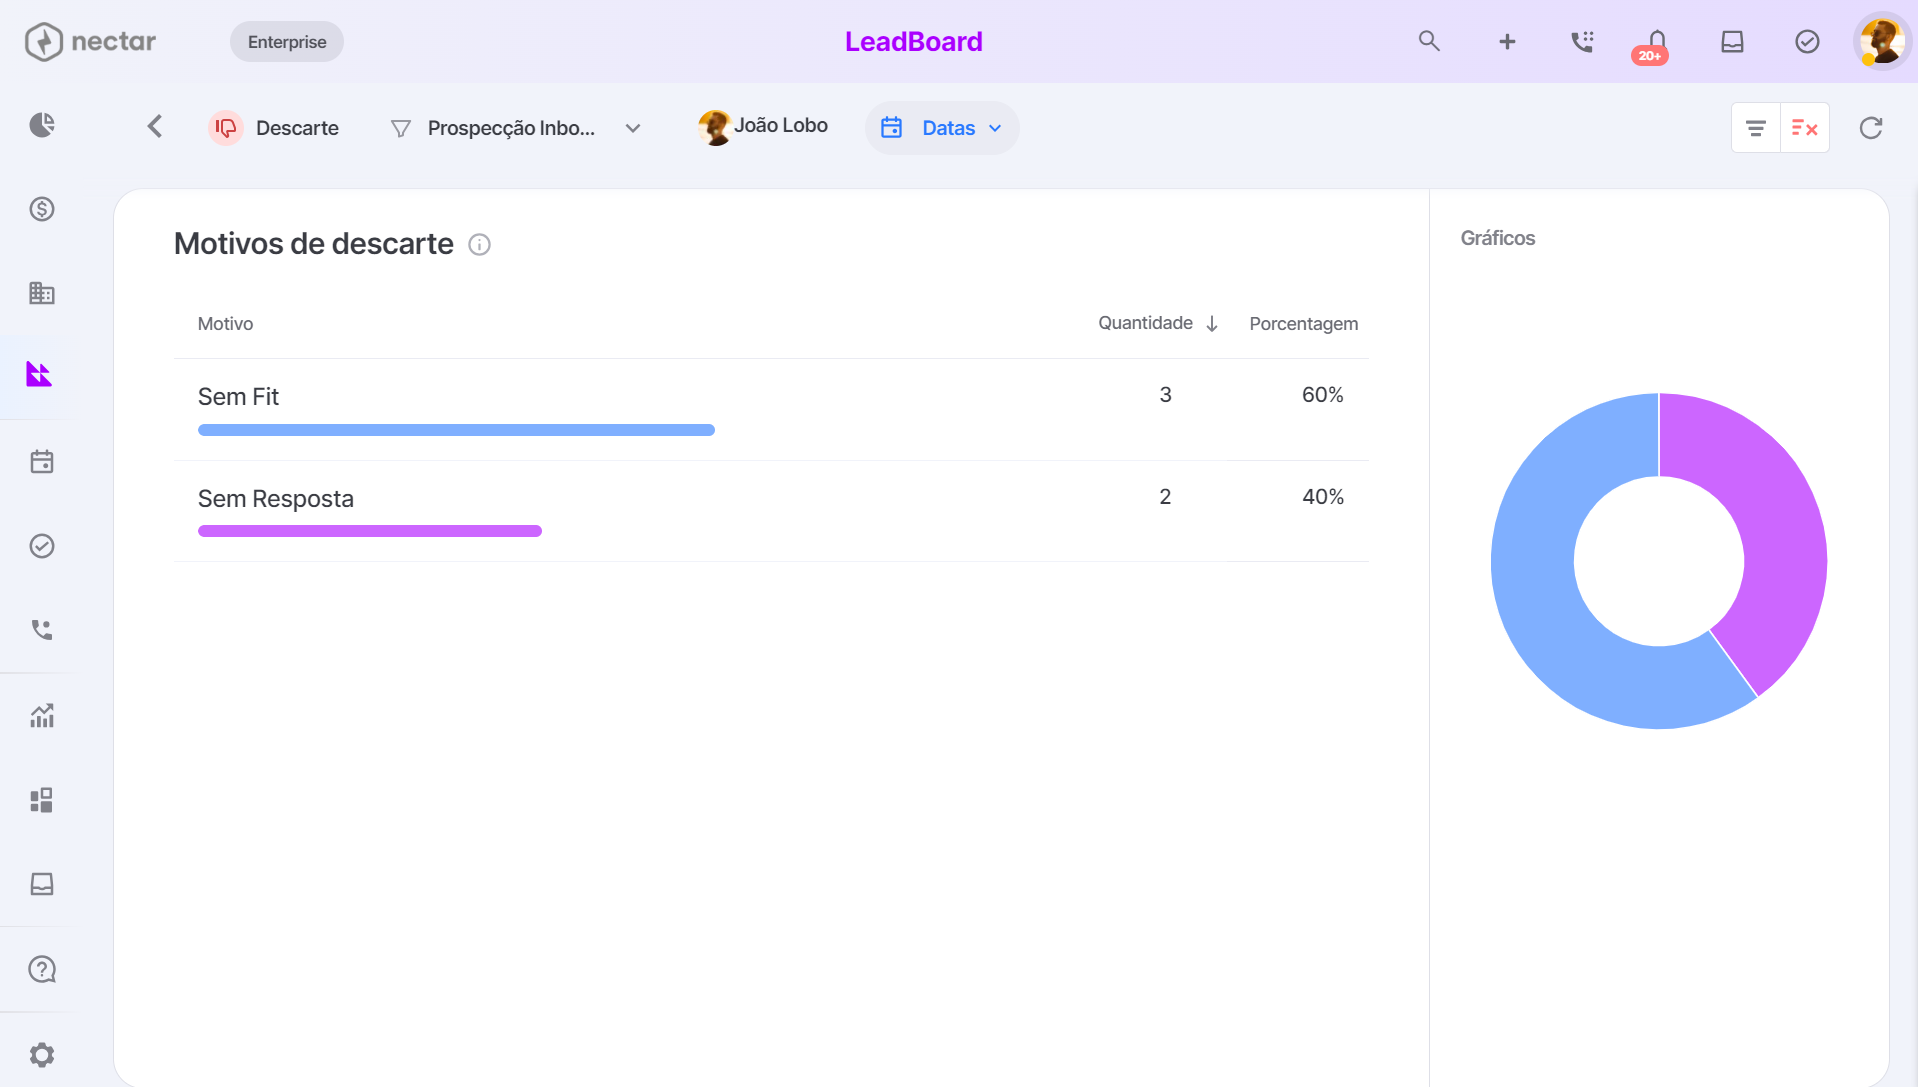
Task: Select João Lobo user filter
Action: click(x=763, y=126)
